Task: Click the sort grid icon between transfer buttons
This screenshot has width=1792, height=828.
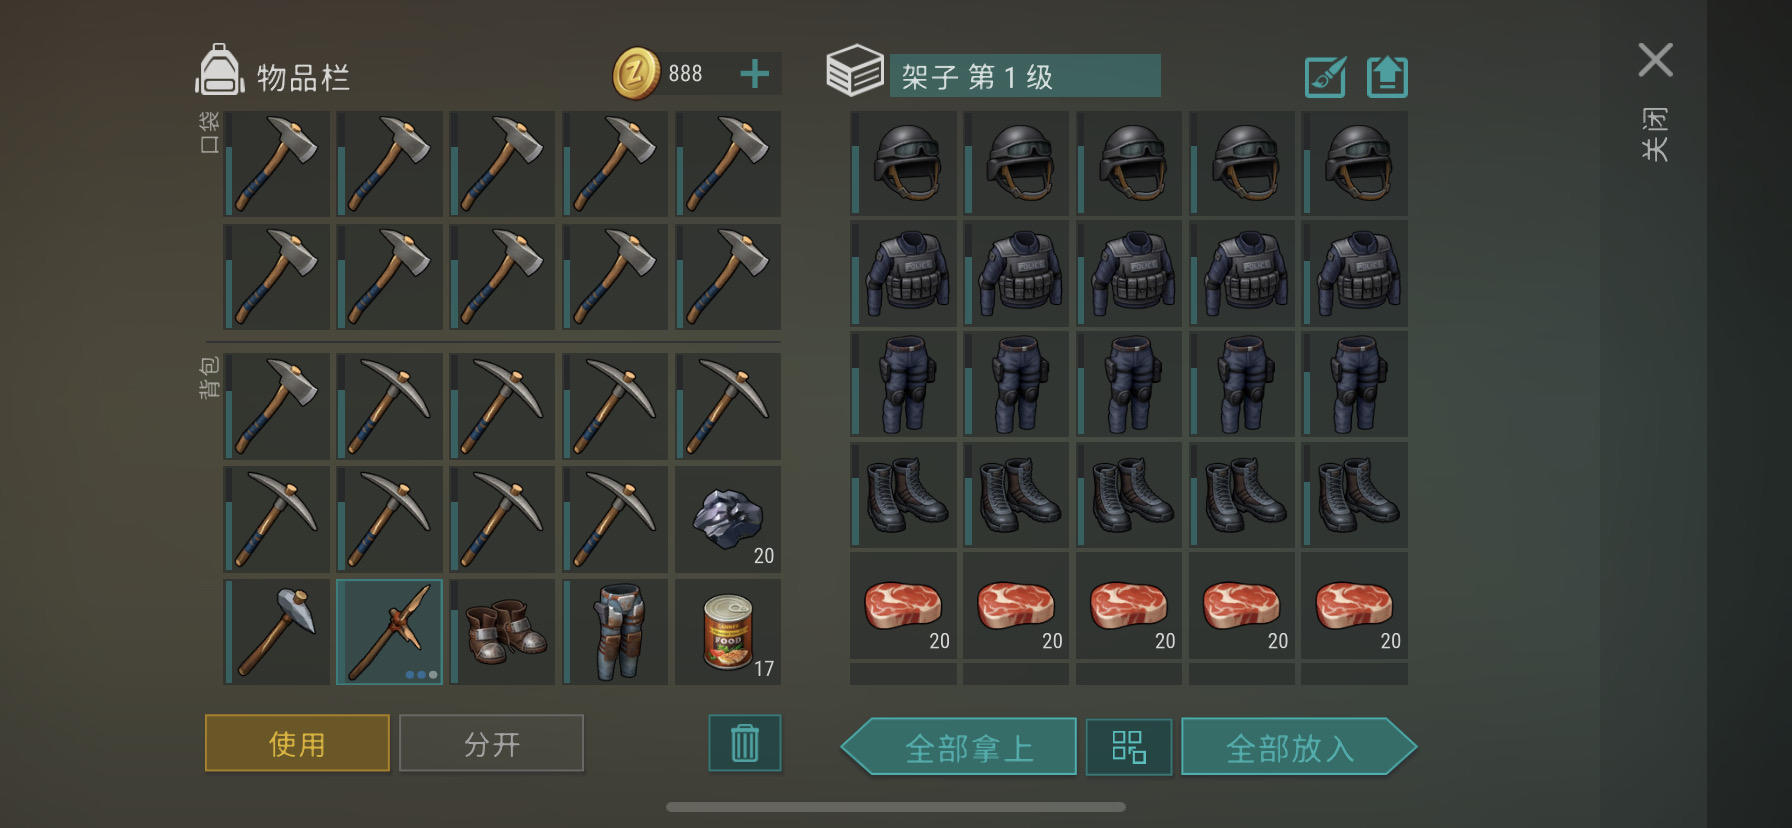Action: coord(1129,747)
